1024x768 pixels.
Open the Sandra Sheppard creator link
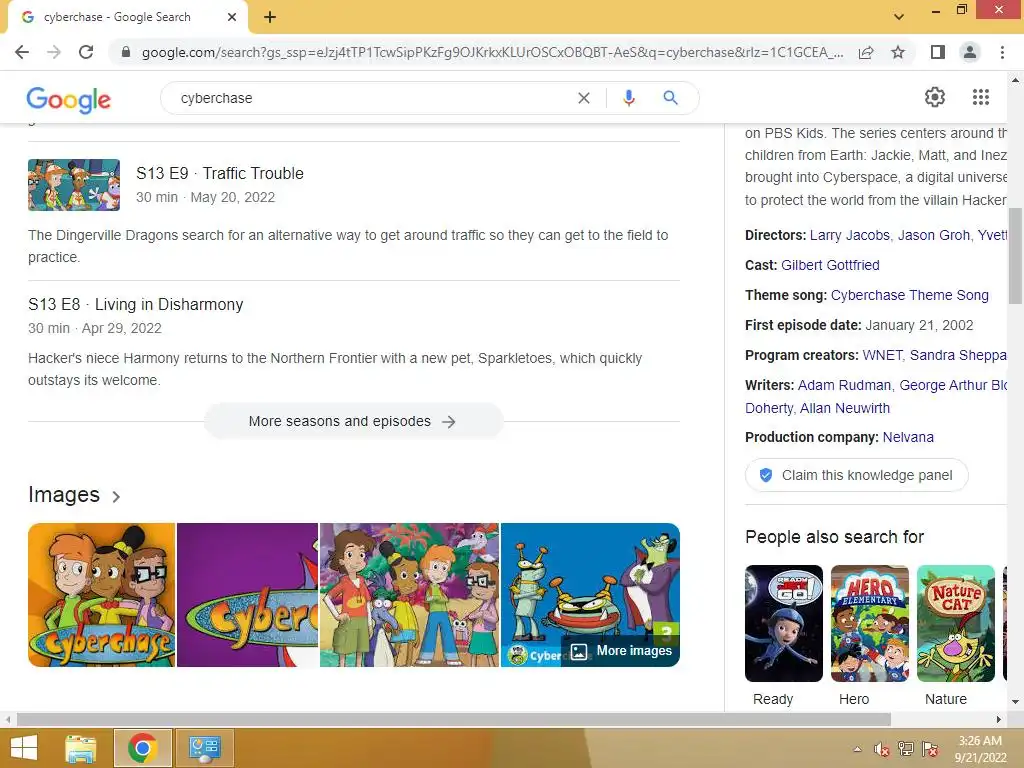pos(958,355)
